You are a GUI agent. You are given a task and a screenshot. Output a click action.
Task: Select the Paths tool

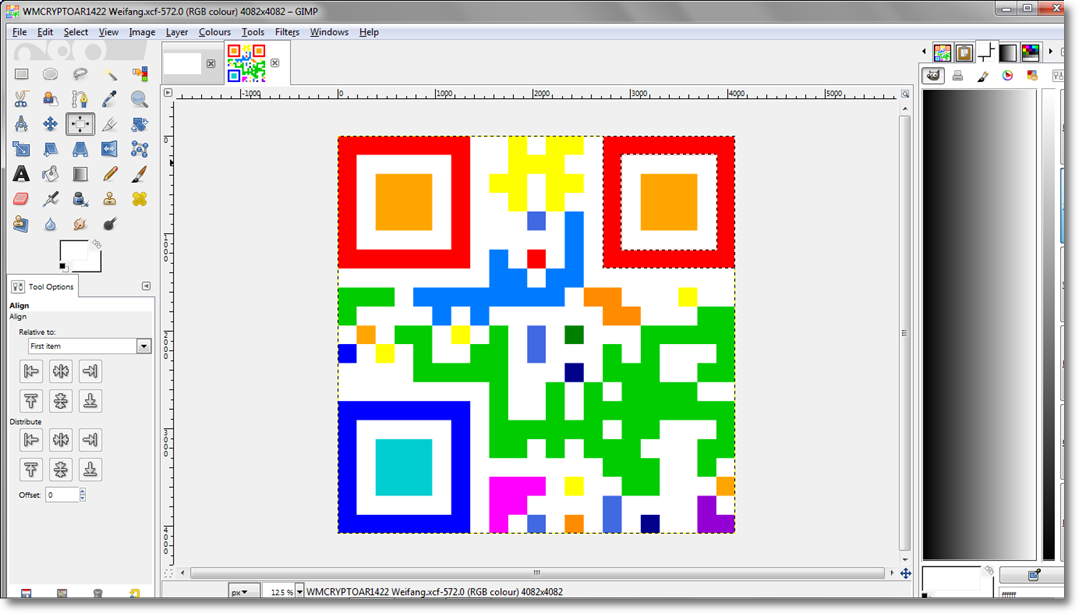coord(80,99)
